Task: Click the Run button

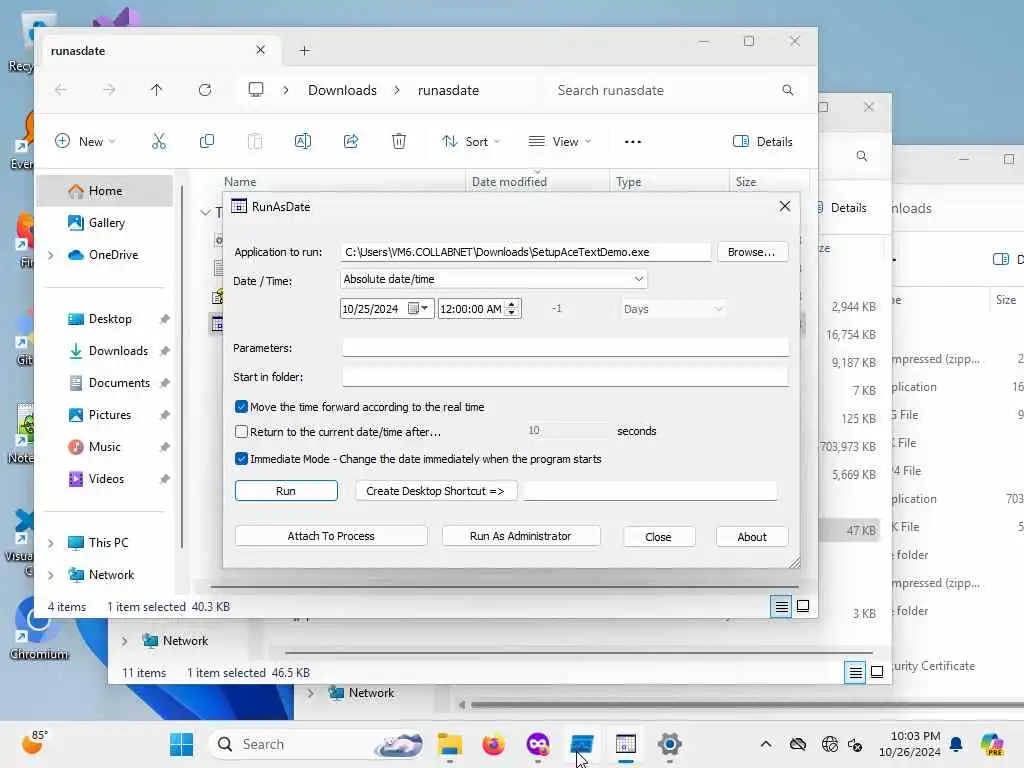Action: (x=286, y=490)
